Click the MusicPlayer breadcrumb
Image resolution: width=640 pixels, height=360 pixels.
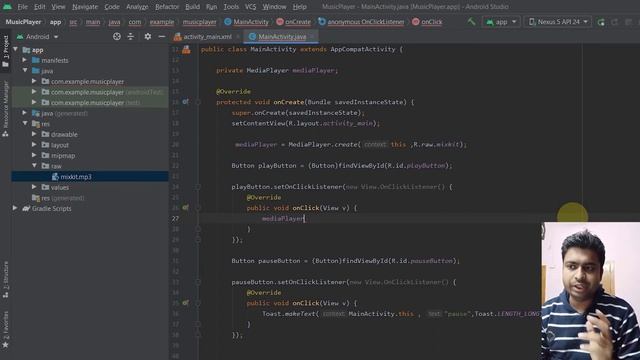pos(23,22)
